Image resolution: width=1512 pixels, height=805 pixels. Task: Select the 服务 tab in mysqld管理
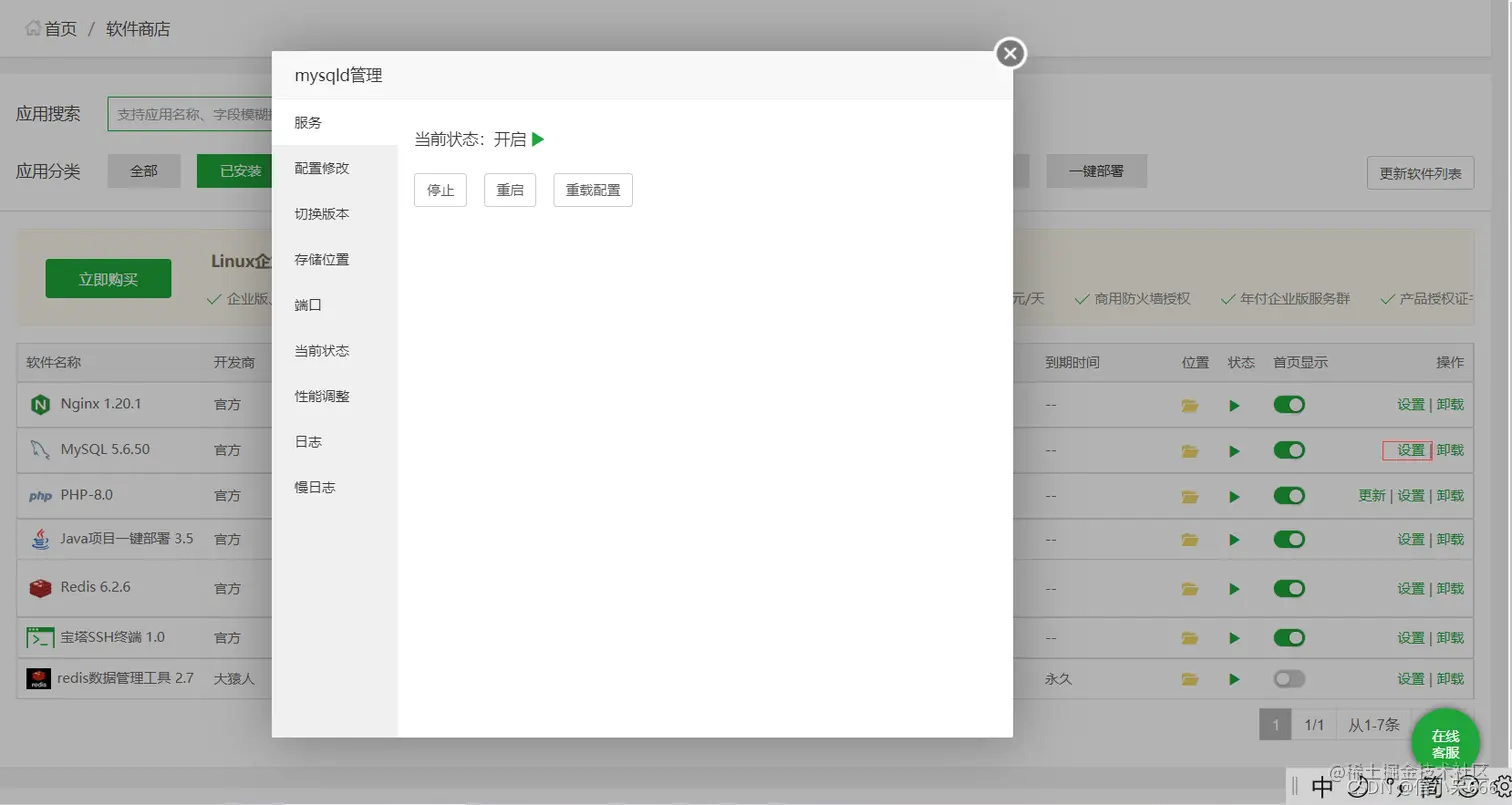pyautogui.click(x=335, y=123)
